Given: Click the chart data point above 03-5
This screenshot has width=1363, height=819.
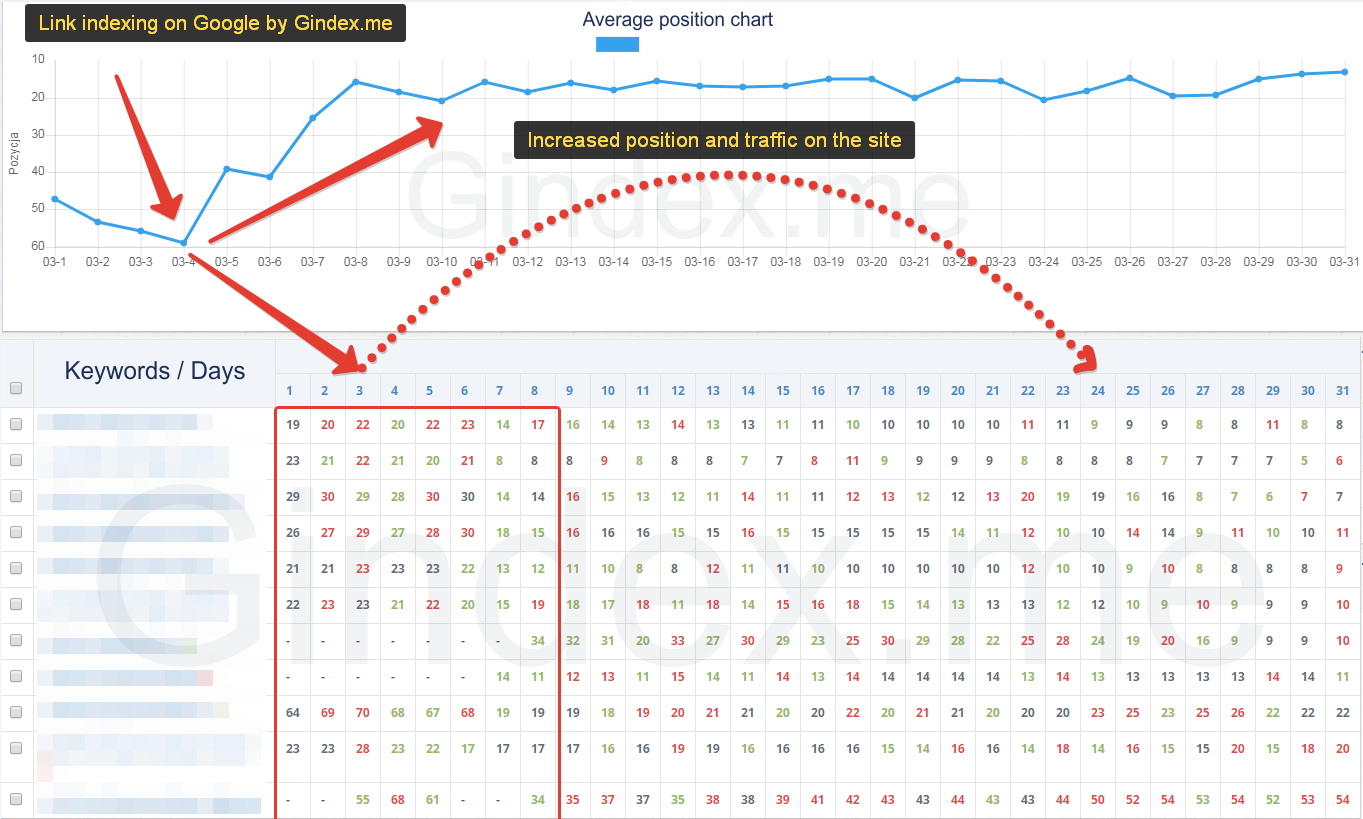Looking at the screenshot, I should [226, 169].
